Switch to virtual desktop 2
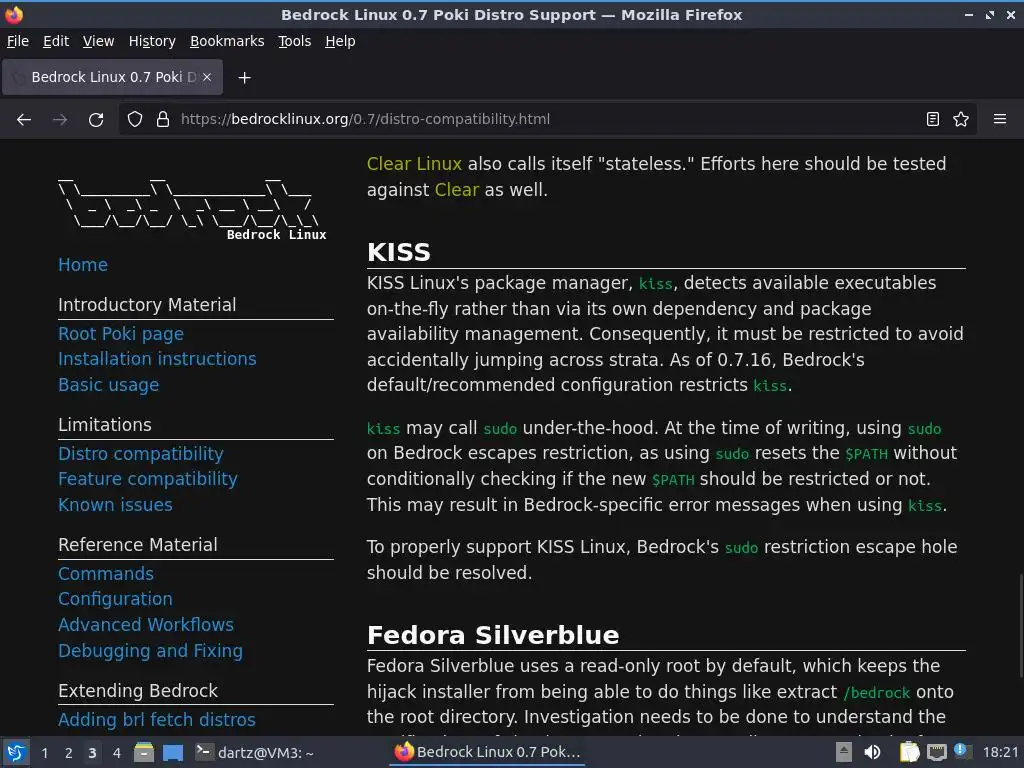The image size is (1024, 768). coord(68,753)
